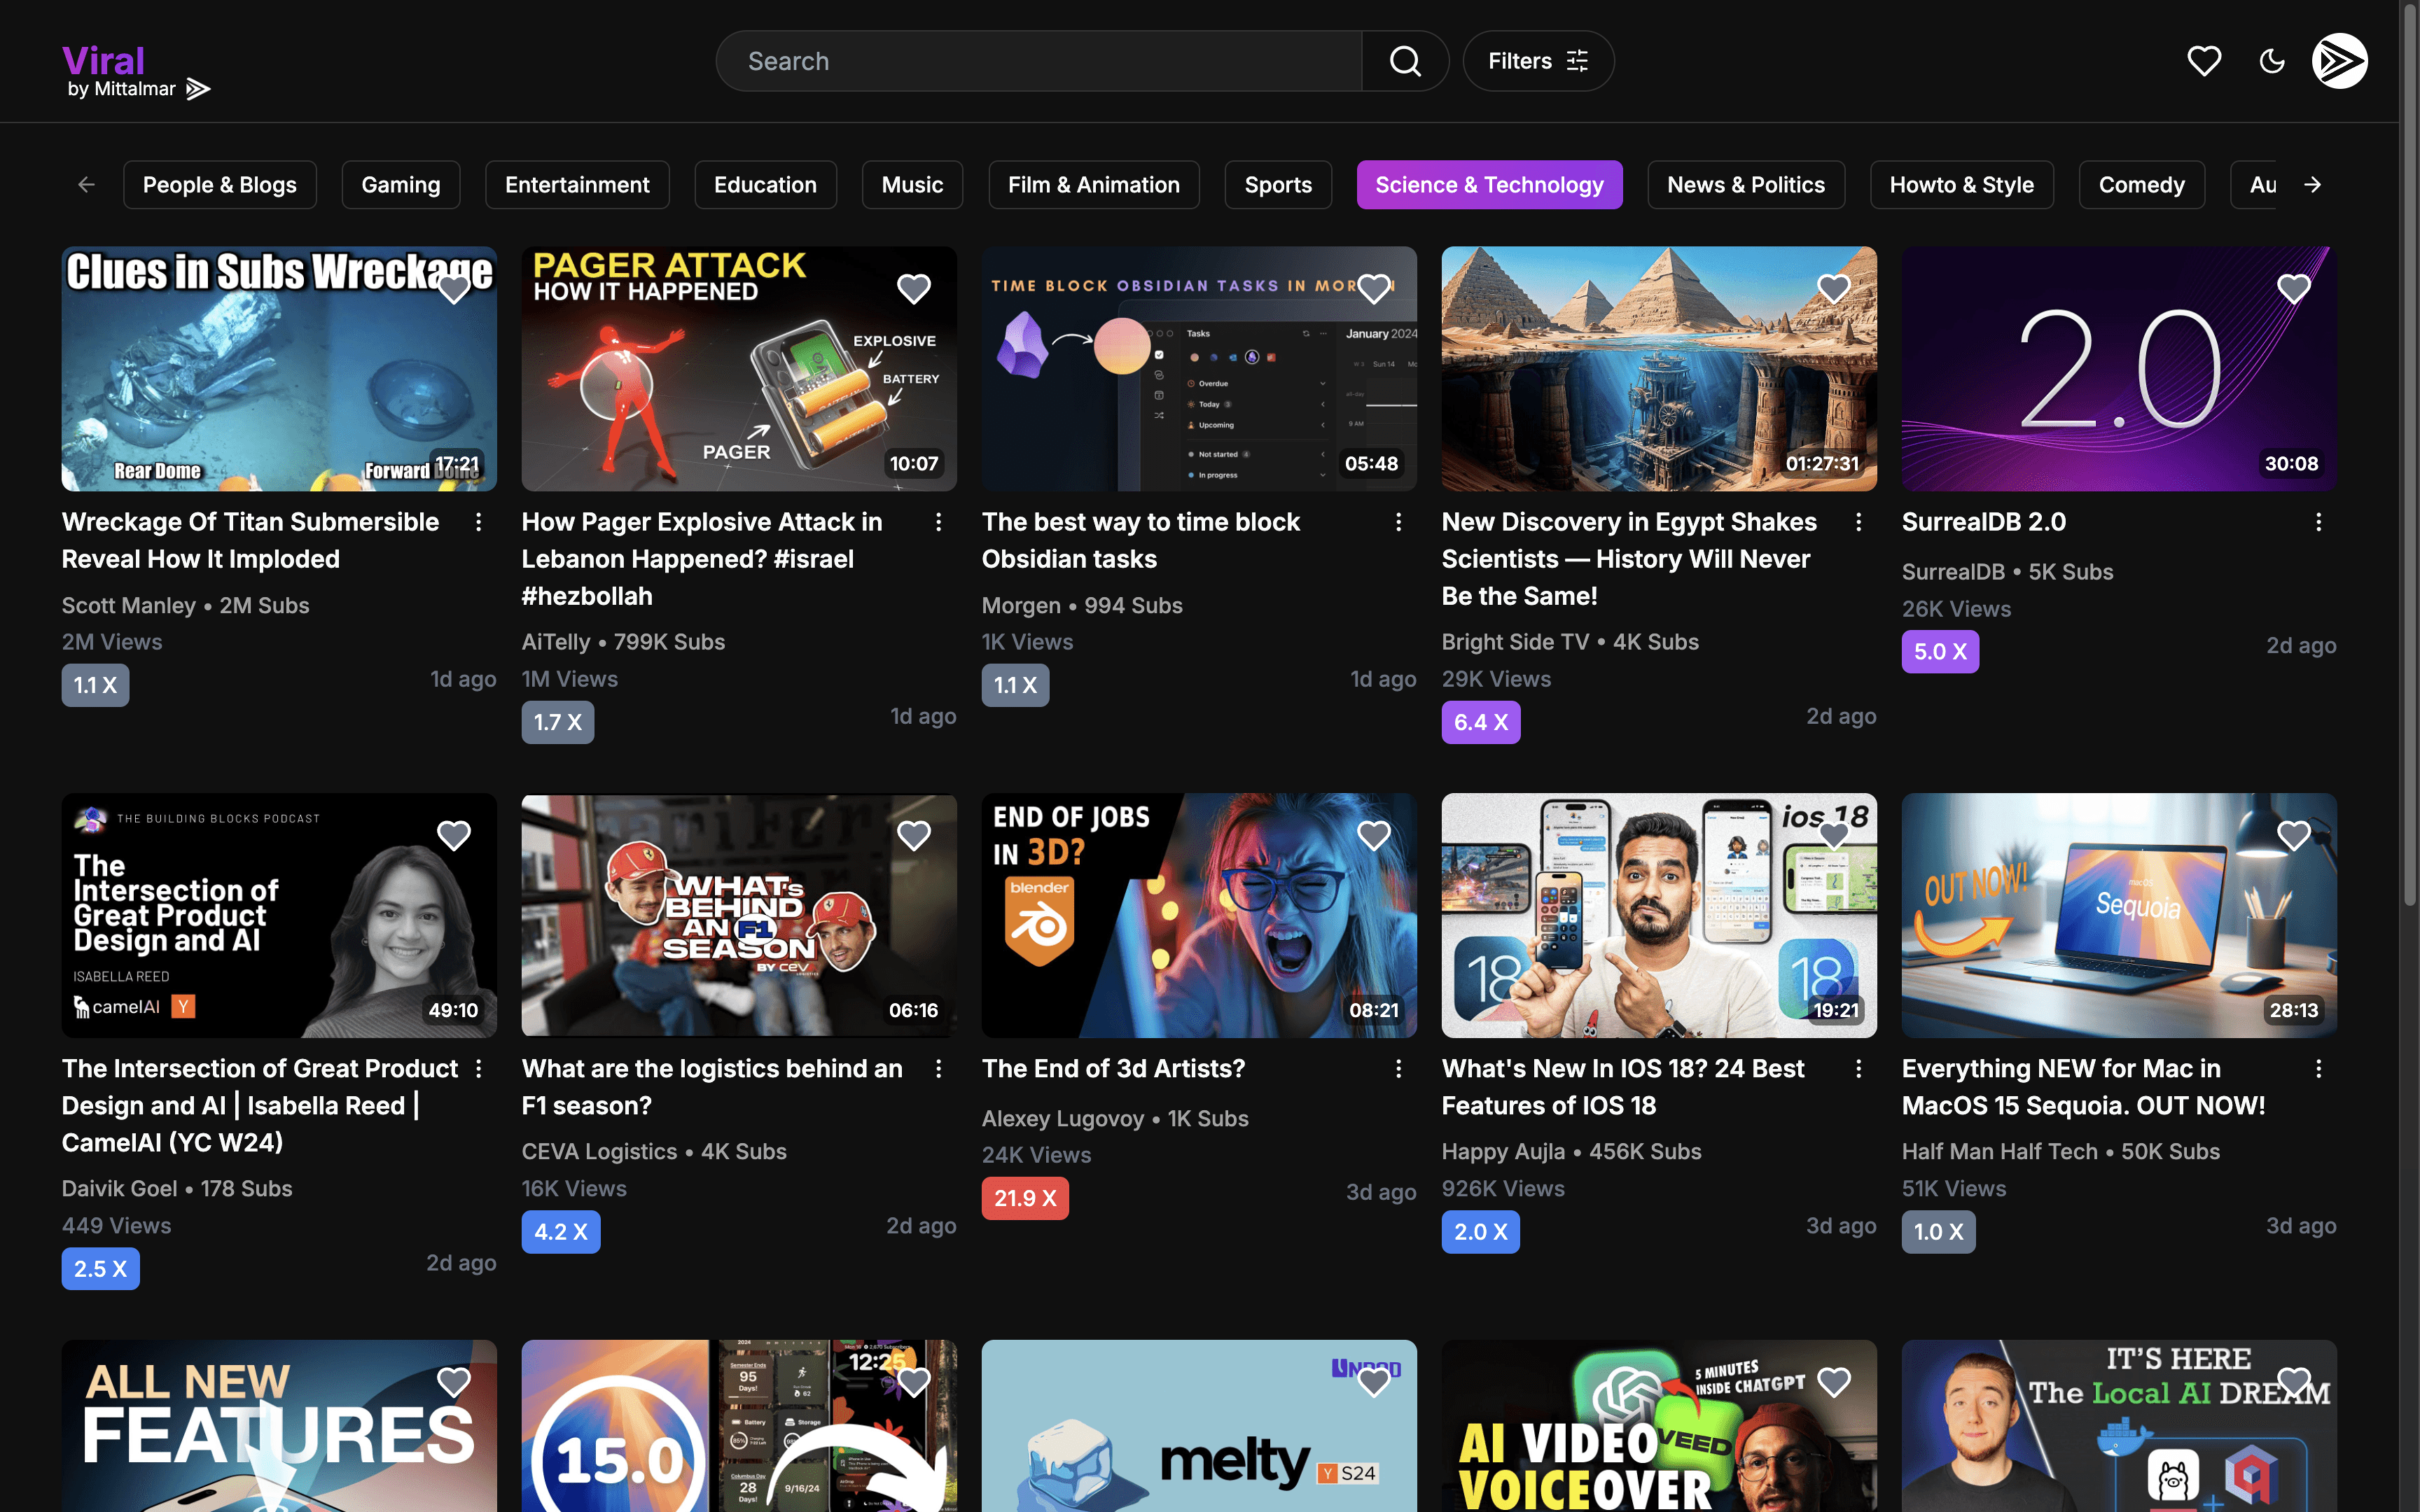Click the search magnifier icon
2420x1512 pixels.
[x=1405, y=61]
